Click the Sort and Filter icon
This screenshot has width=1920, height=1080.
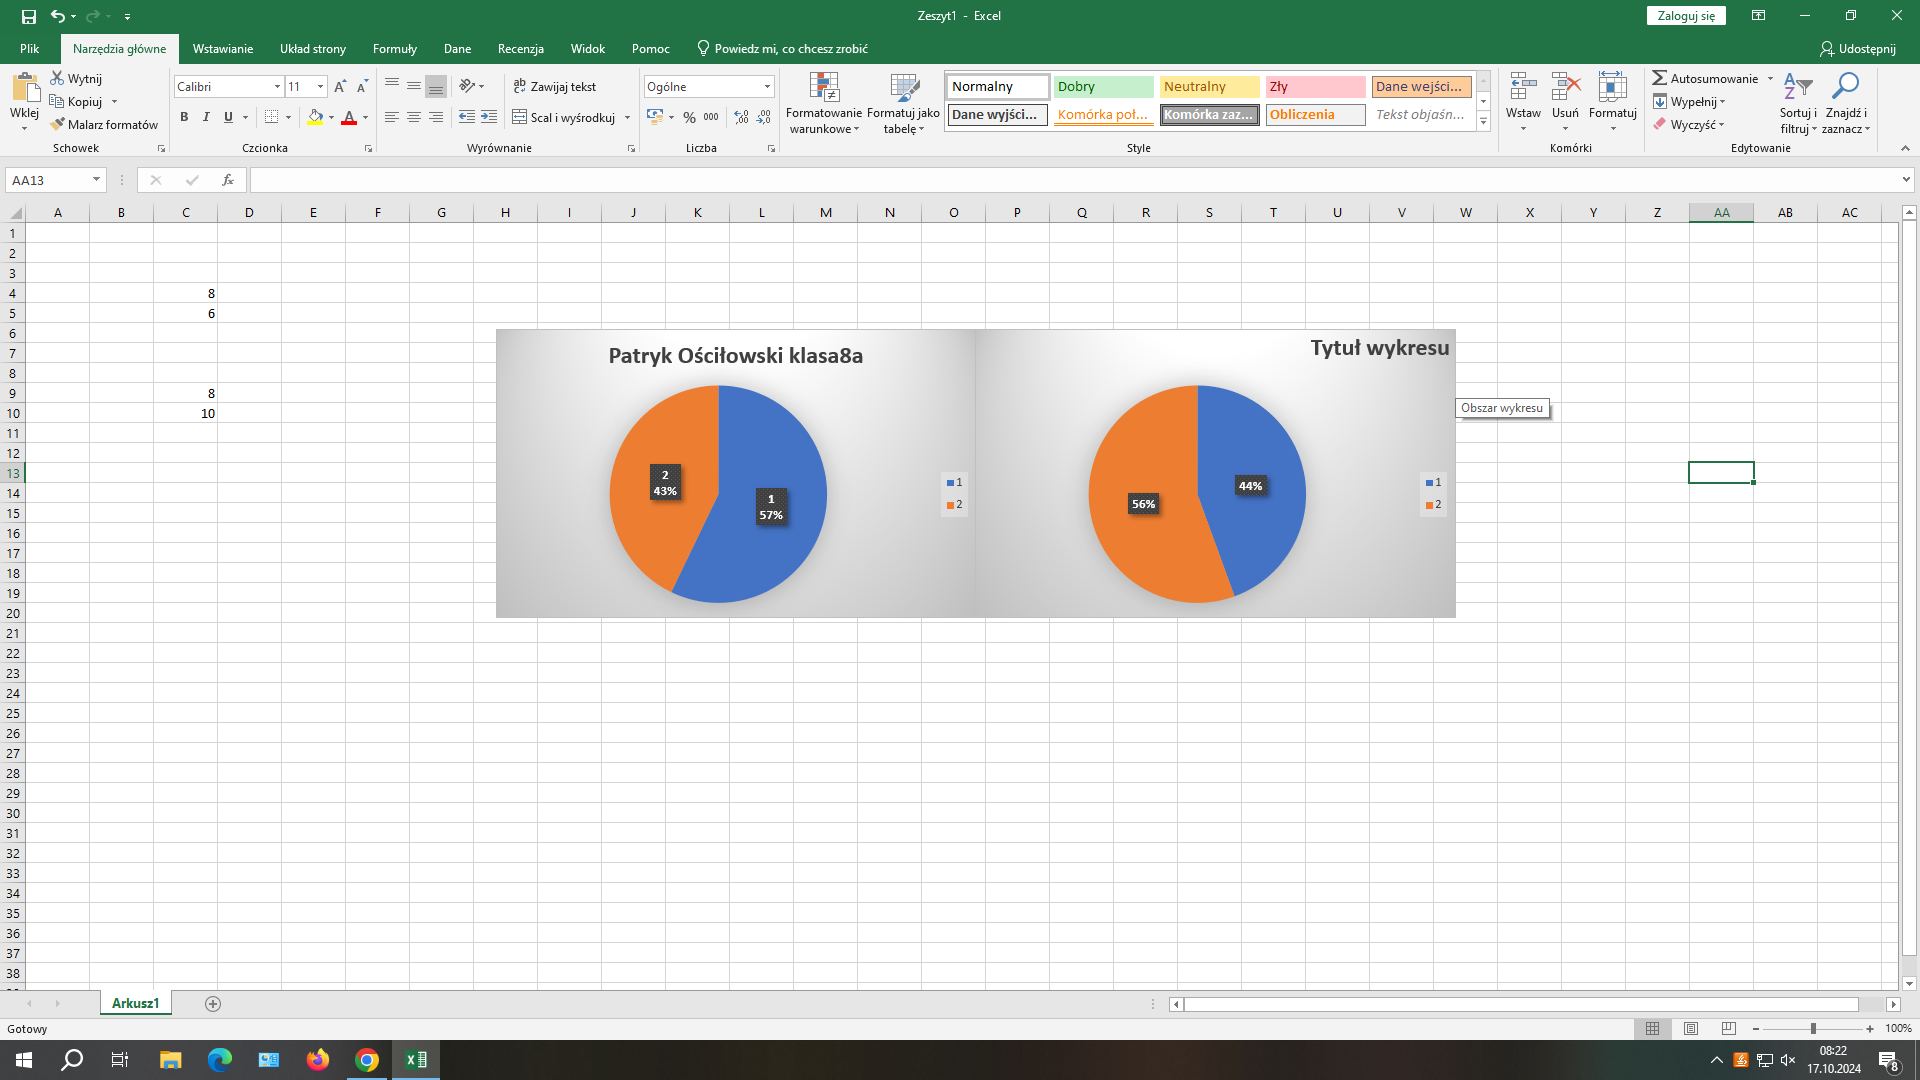pos(1797,88)
